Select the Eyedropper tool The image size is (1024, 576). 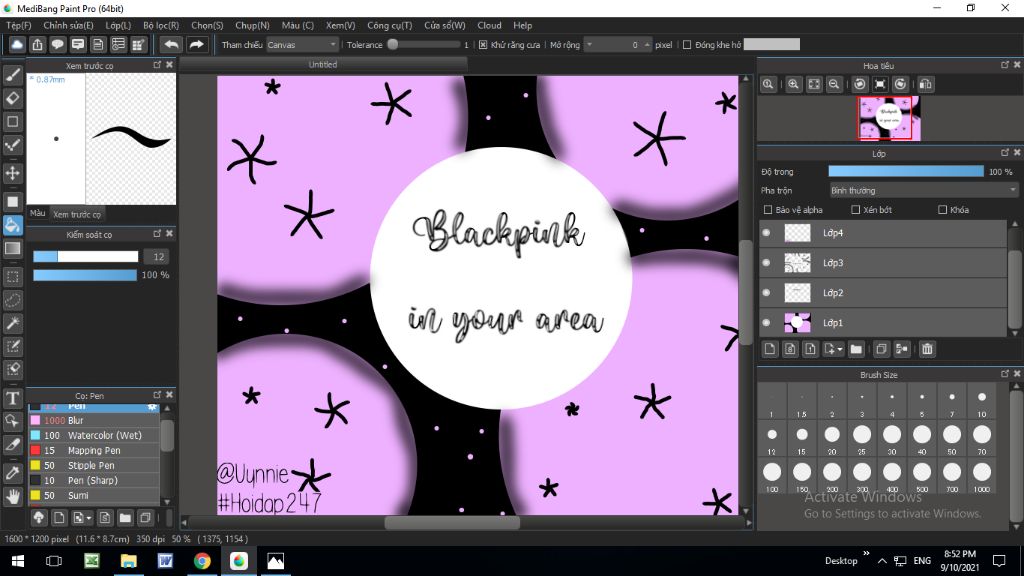coord(12,473)
